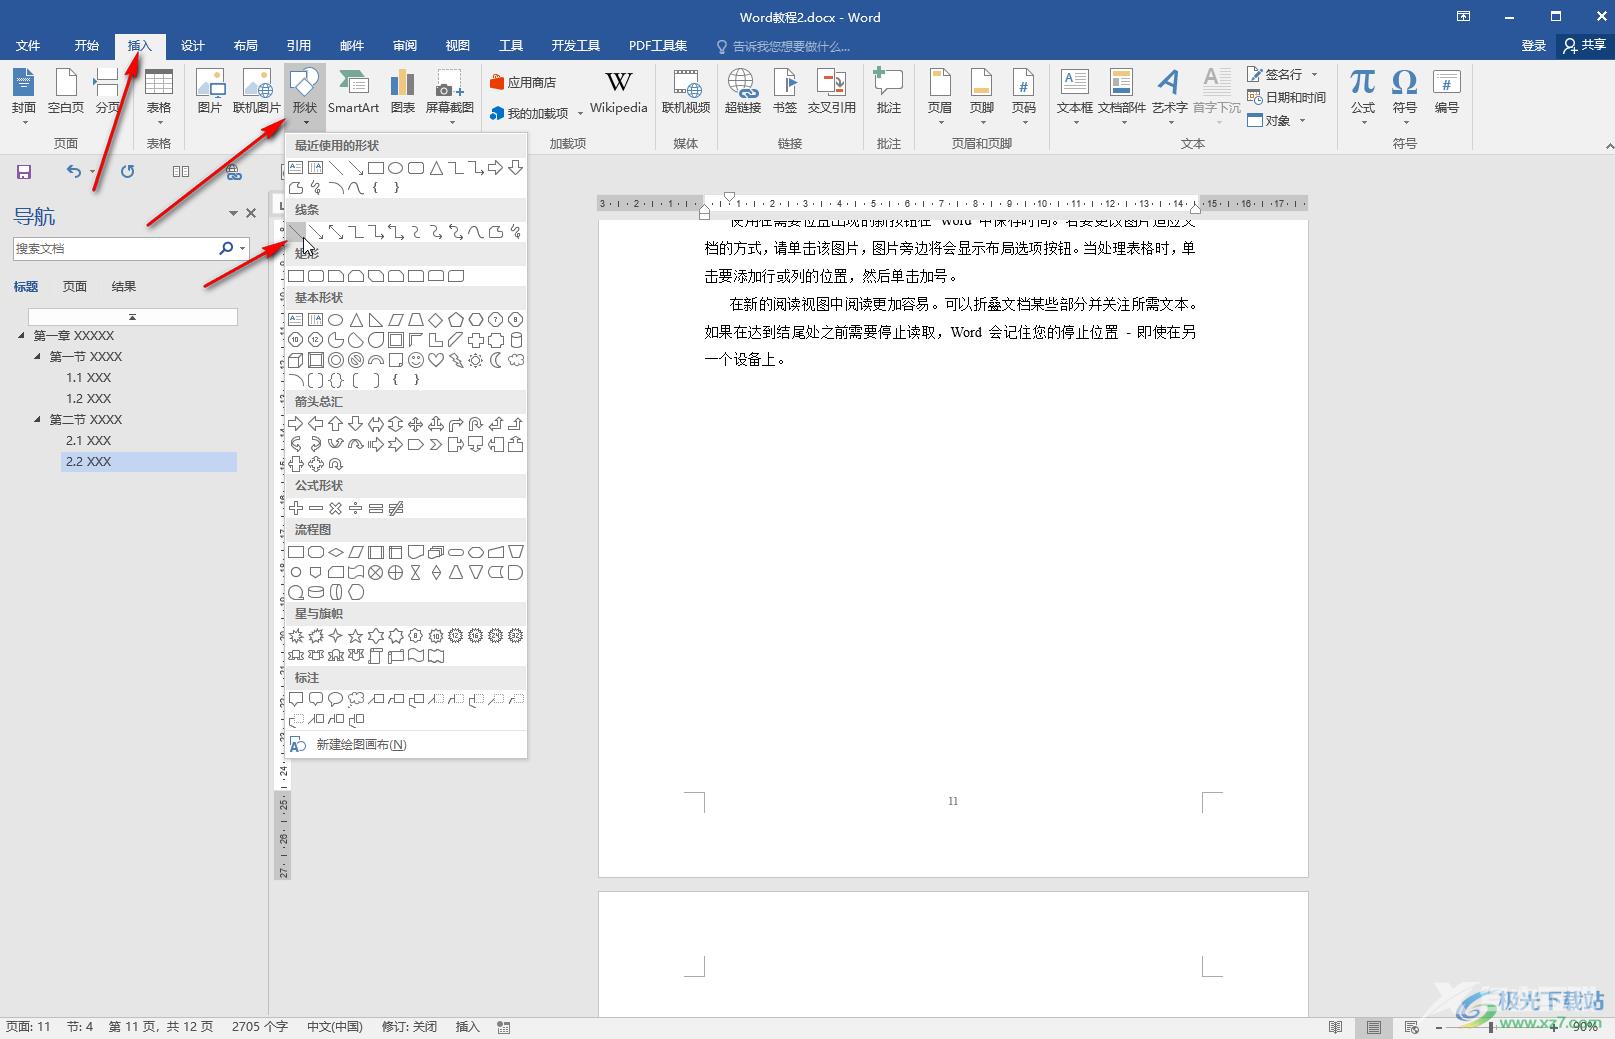Pick the cube basic shape

(x=296, y=360)
